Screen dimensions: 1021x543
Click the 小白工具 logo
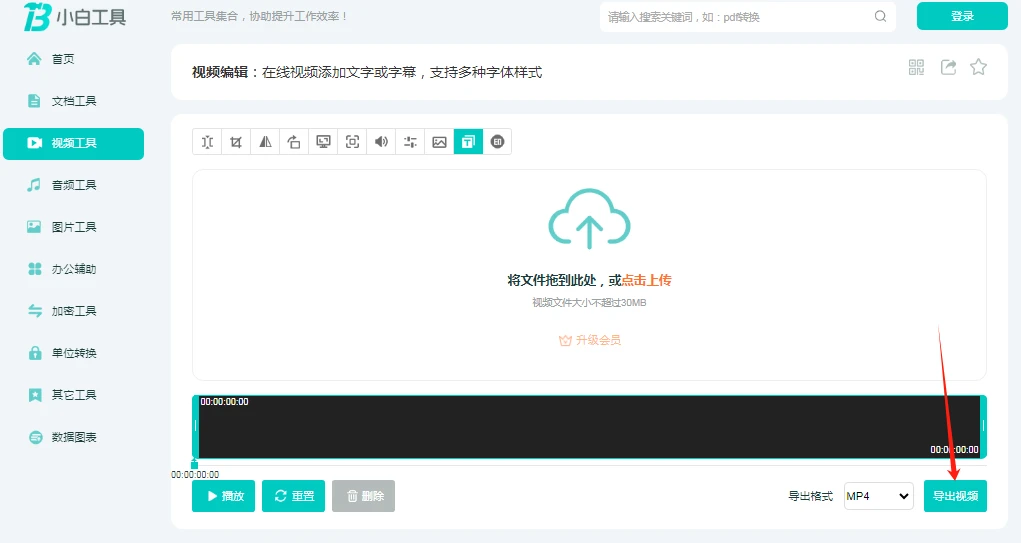[75, 17]
